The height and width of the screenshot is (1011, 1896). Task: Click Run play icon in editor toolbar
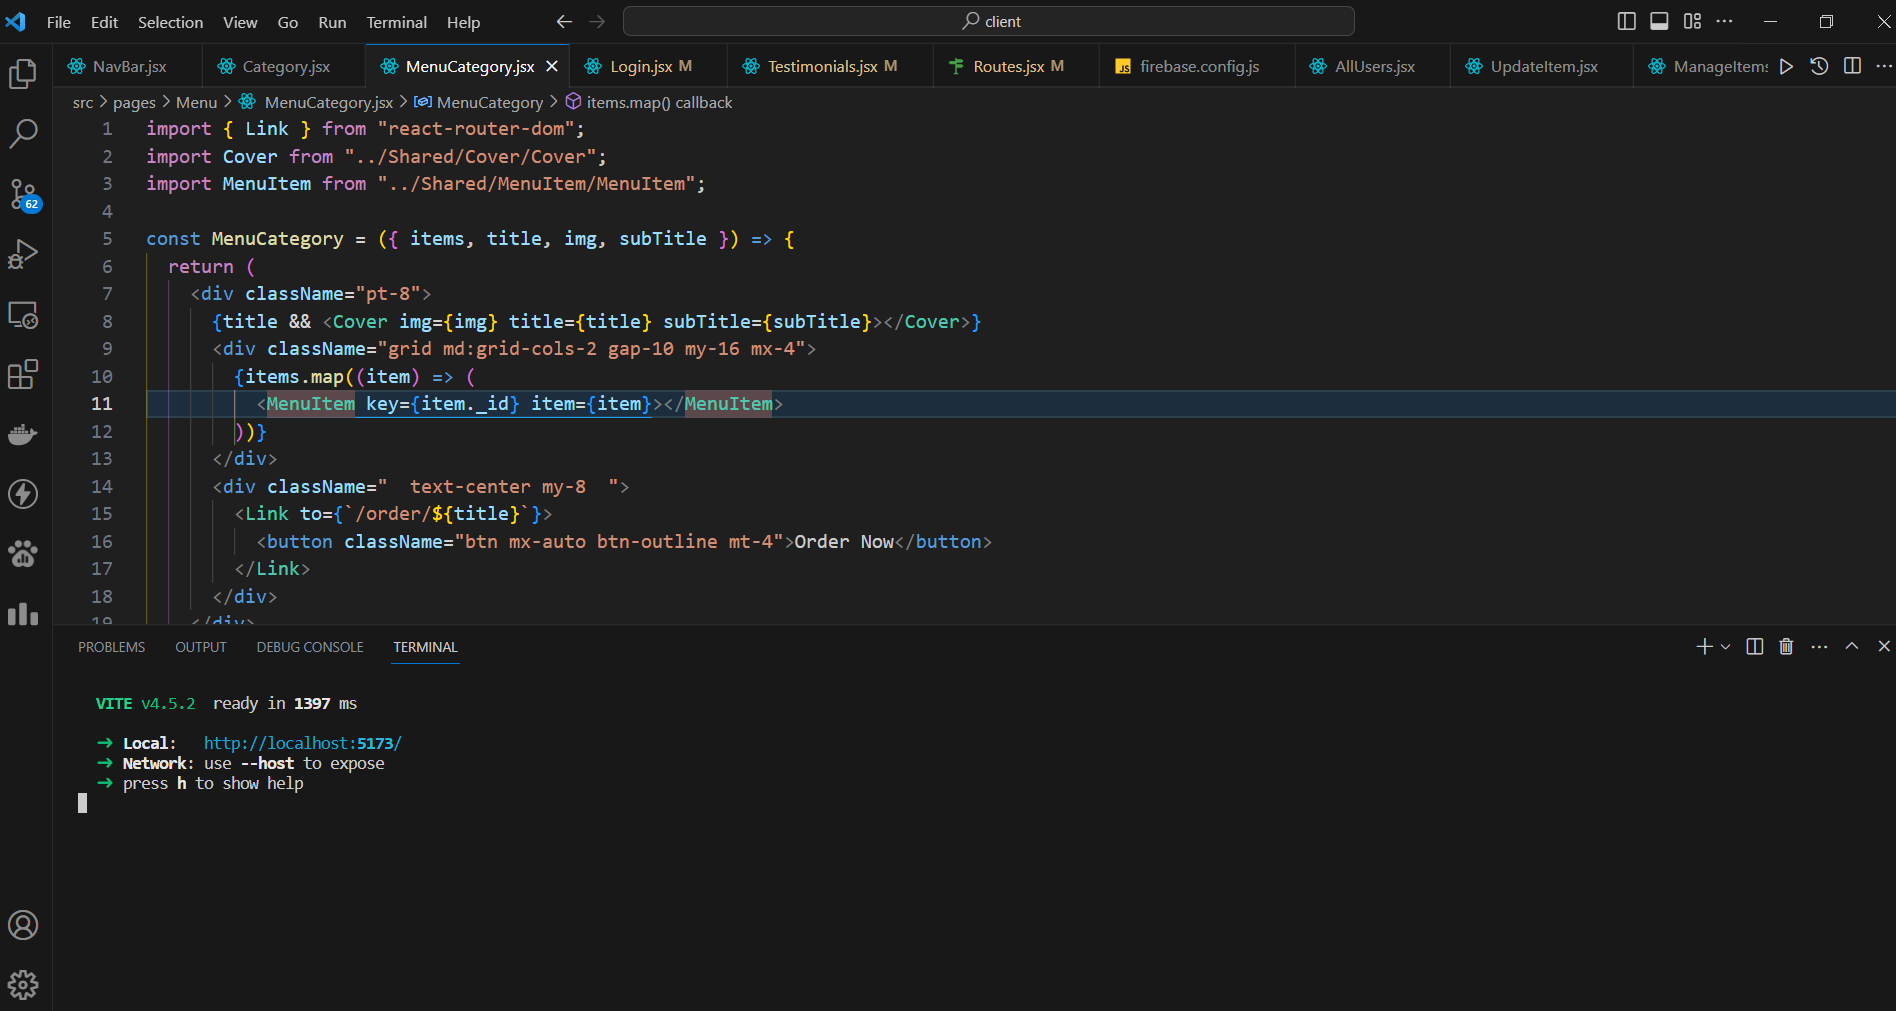(1786, 66)
